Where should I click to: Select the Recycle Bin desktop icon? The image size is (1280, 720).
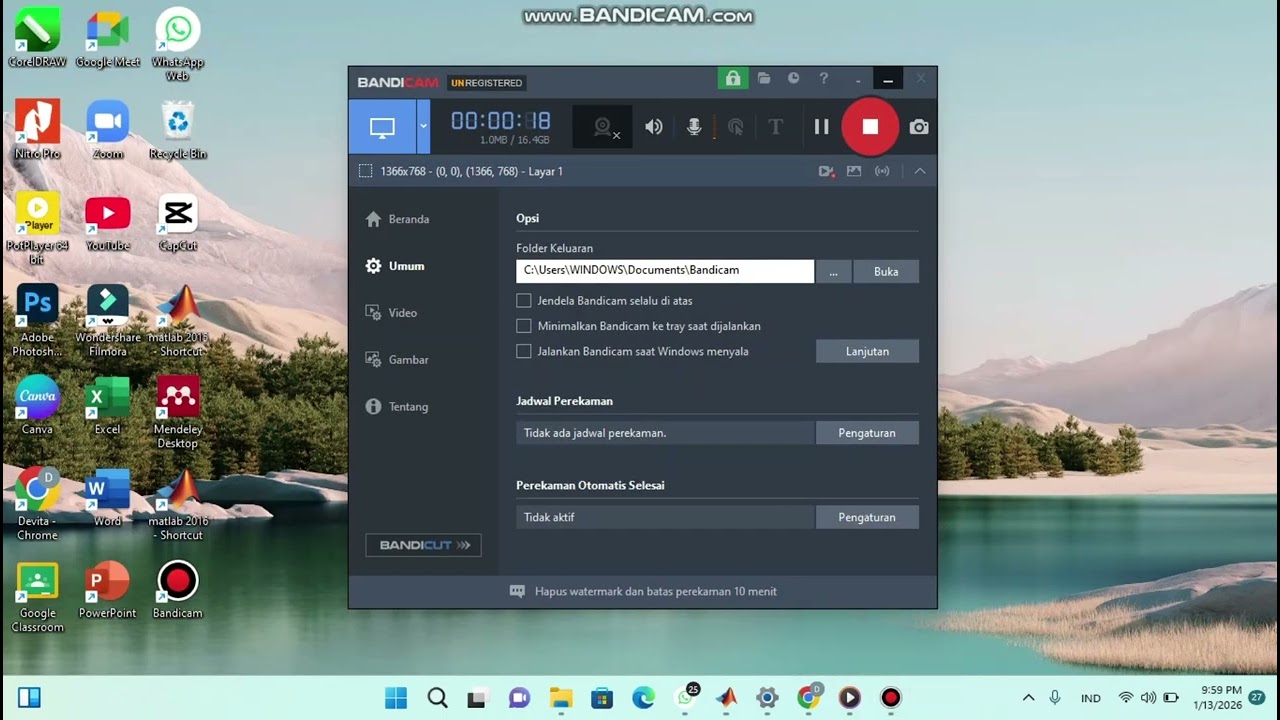(x=178, y=130)
